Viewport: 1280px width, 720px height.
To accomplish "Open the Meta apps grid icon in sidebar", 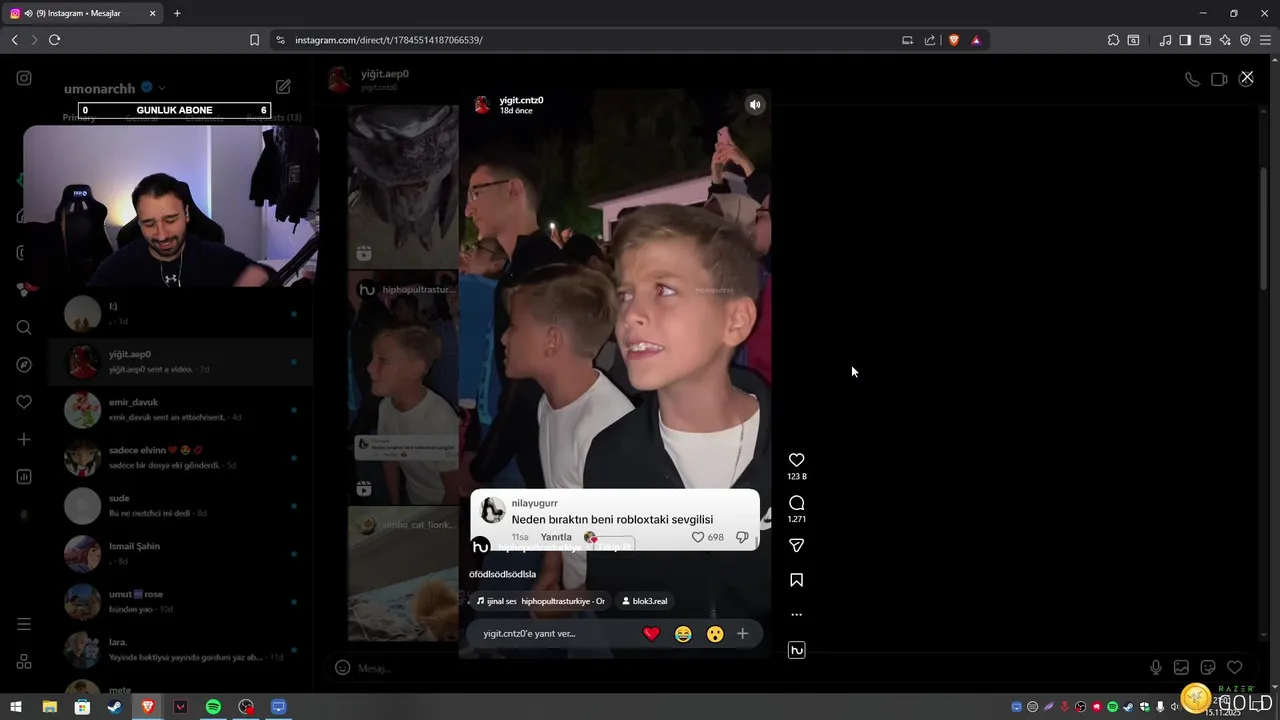I will coord(24,662).
